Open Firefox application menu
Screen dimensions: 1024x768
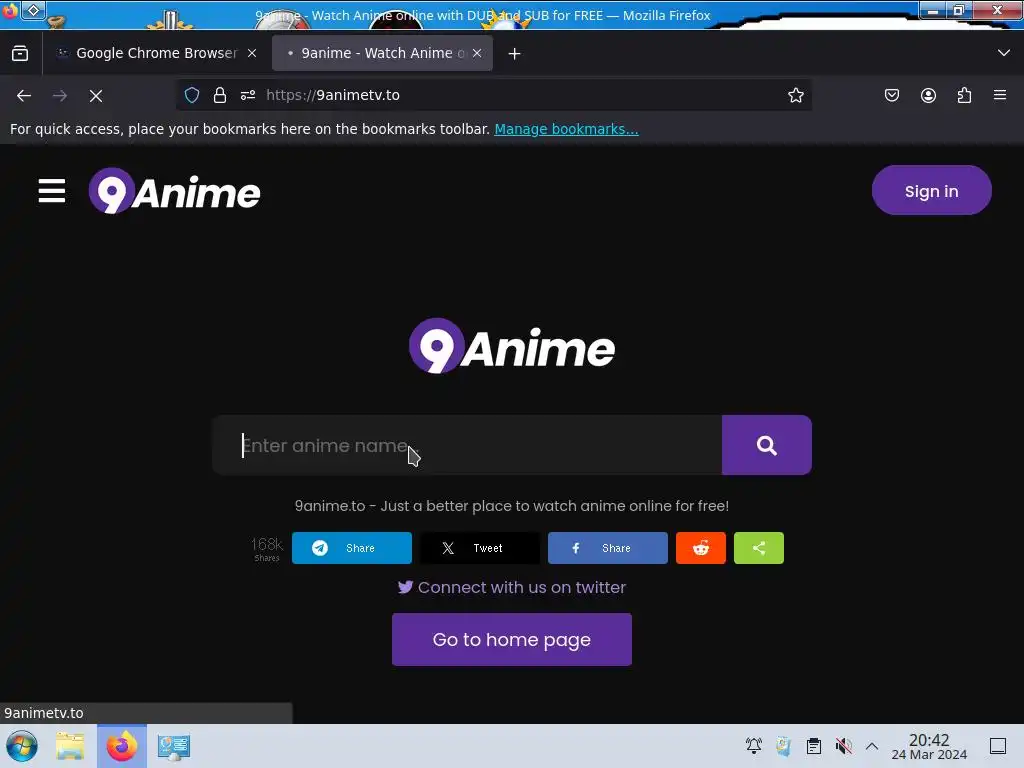pos(1000,95)
